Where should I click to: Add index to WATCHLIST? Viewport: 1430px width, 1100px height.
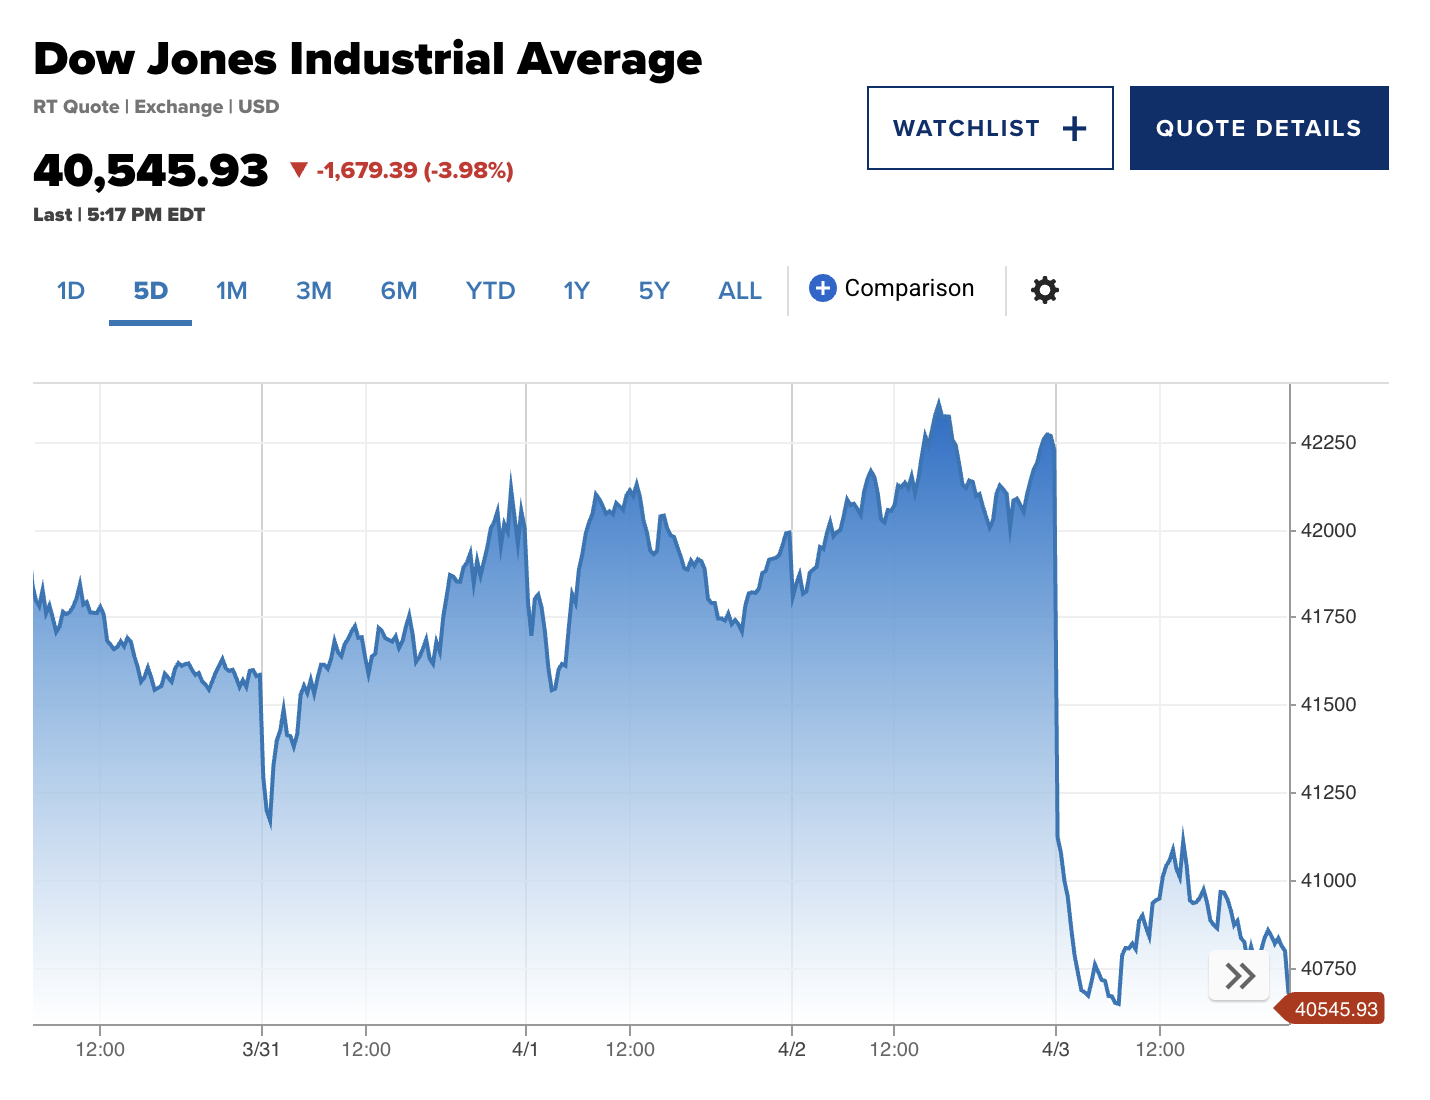click(990, 128)
